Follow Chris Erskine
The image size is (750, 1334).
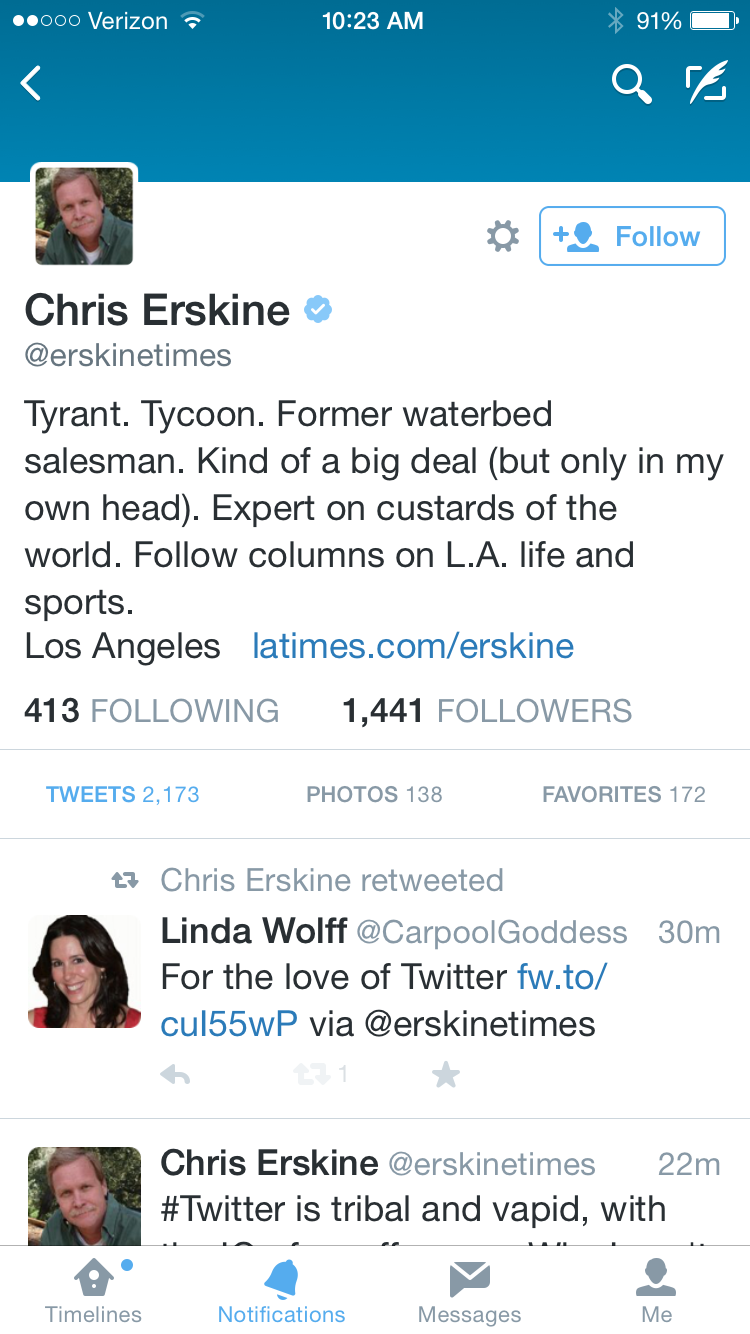632,237
